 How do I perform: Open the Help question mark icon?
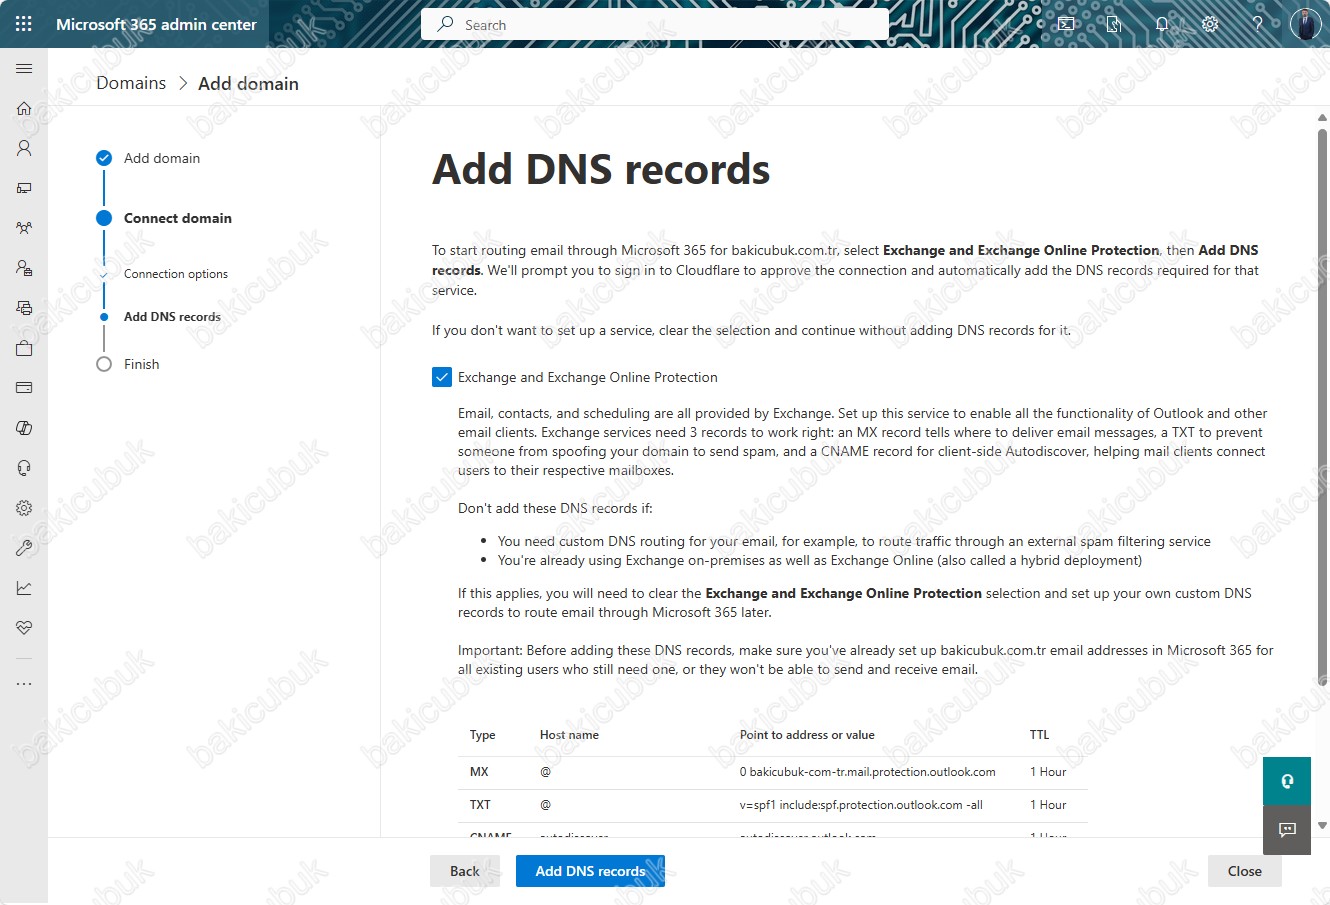click(1258, 24)
